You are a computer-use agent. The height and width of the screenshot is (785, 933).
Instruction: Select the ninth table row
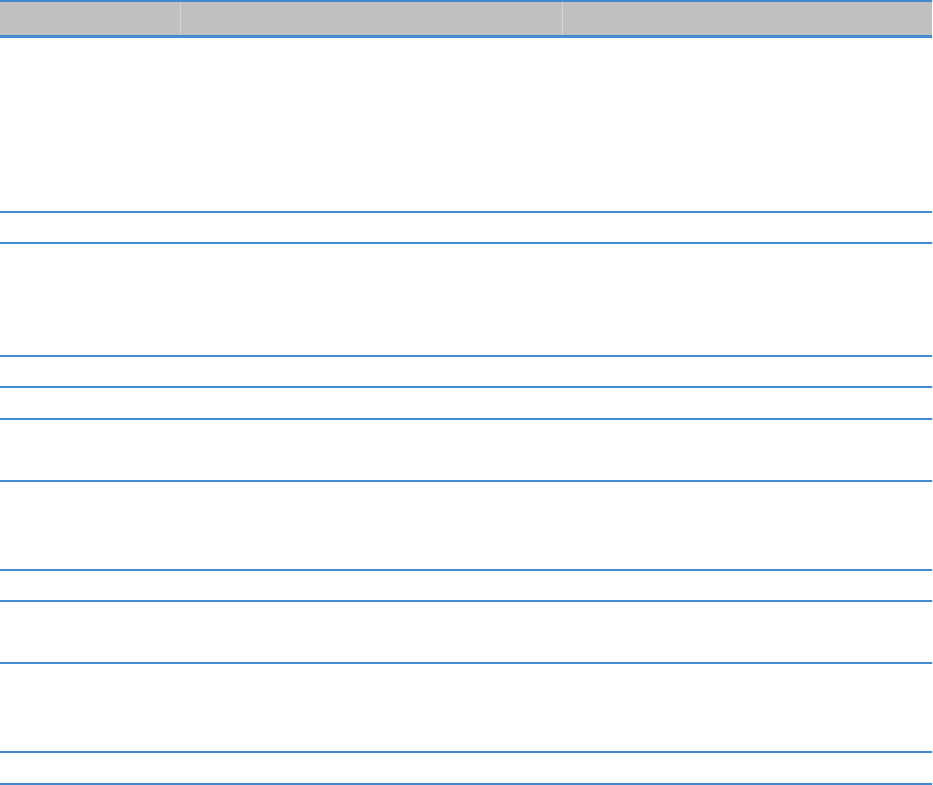tap(466, 632)
